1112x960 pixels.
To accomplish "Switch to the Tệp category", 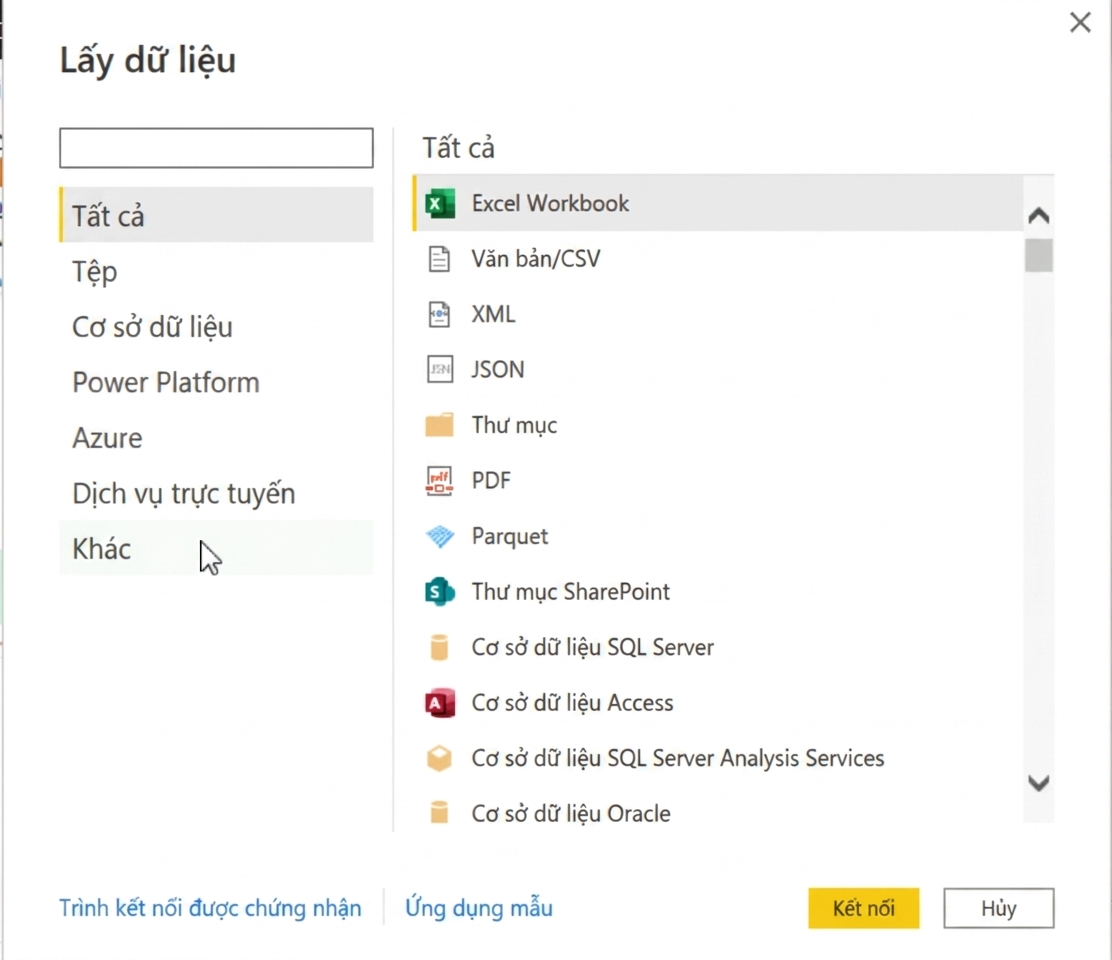I will [x=216, y=272].
